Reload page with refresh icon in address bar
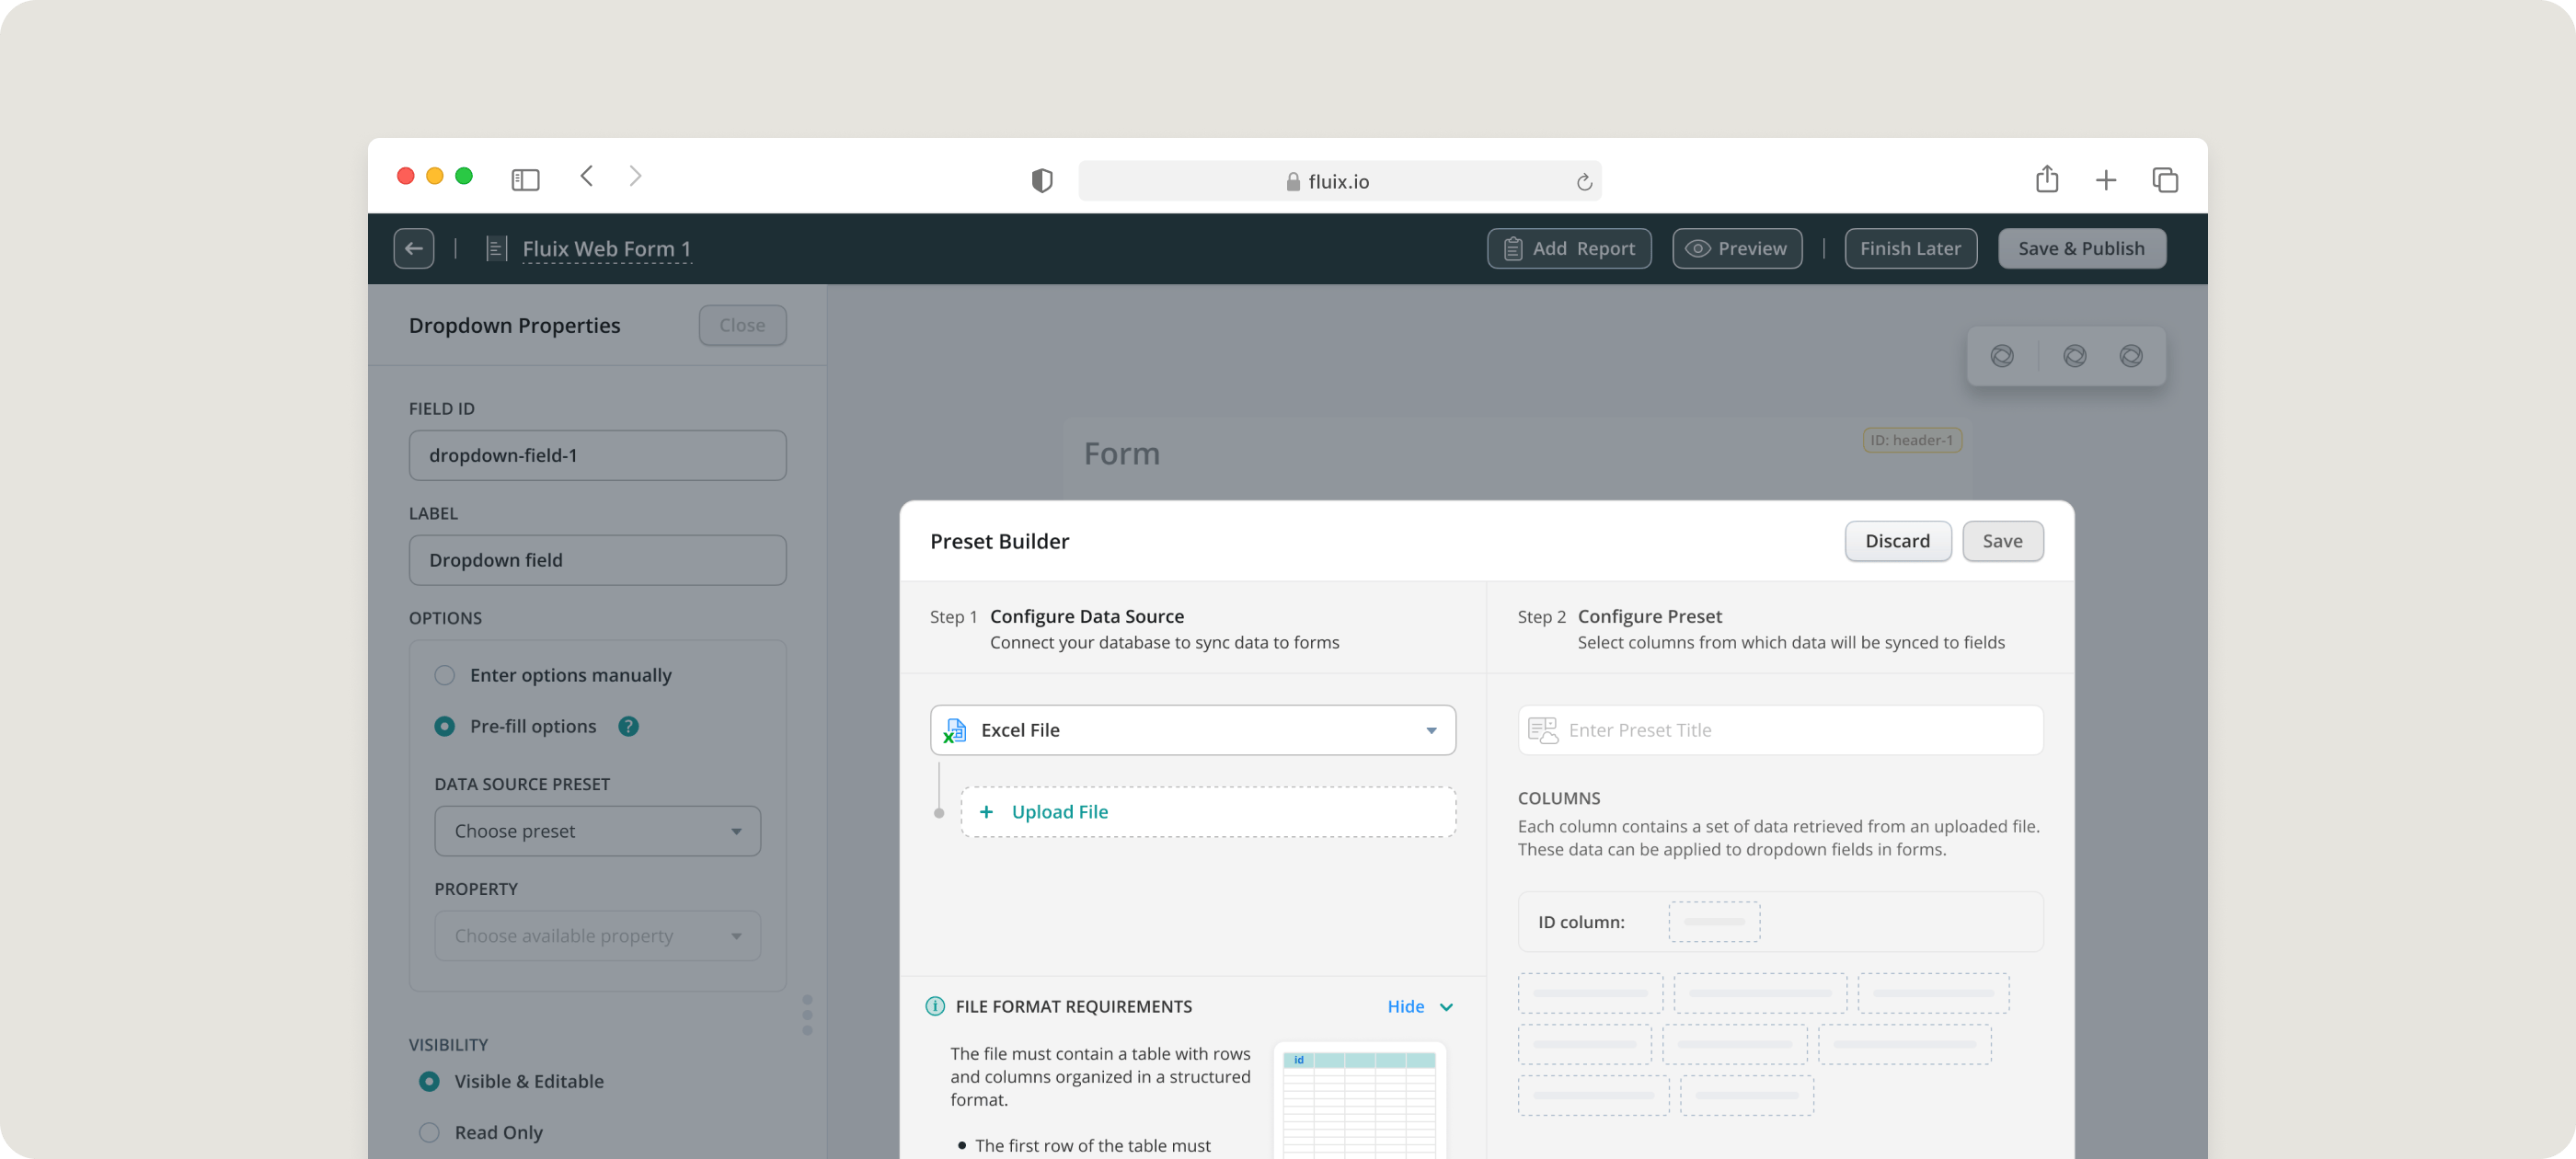Image resolution: width=2576 pixels, height=1159 pixels. (1583, 182)
